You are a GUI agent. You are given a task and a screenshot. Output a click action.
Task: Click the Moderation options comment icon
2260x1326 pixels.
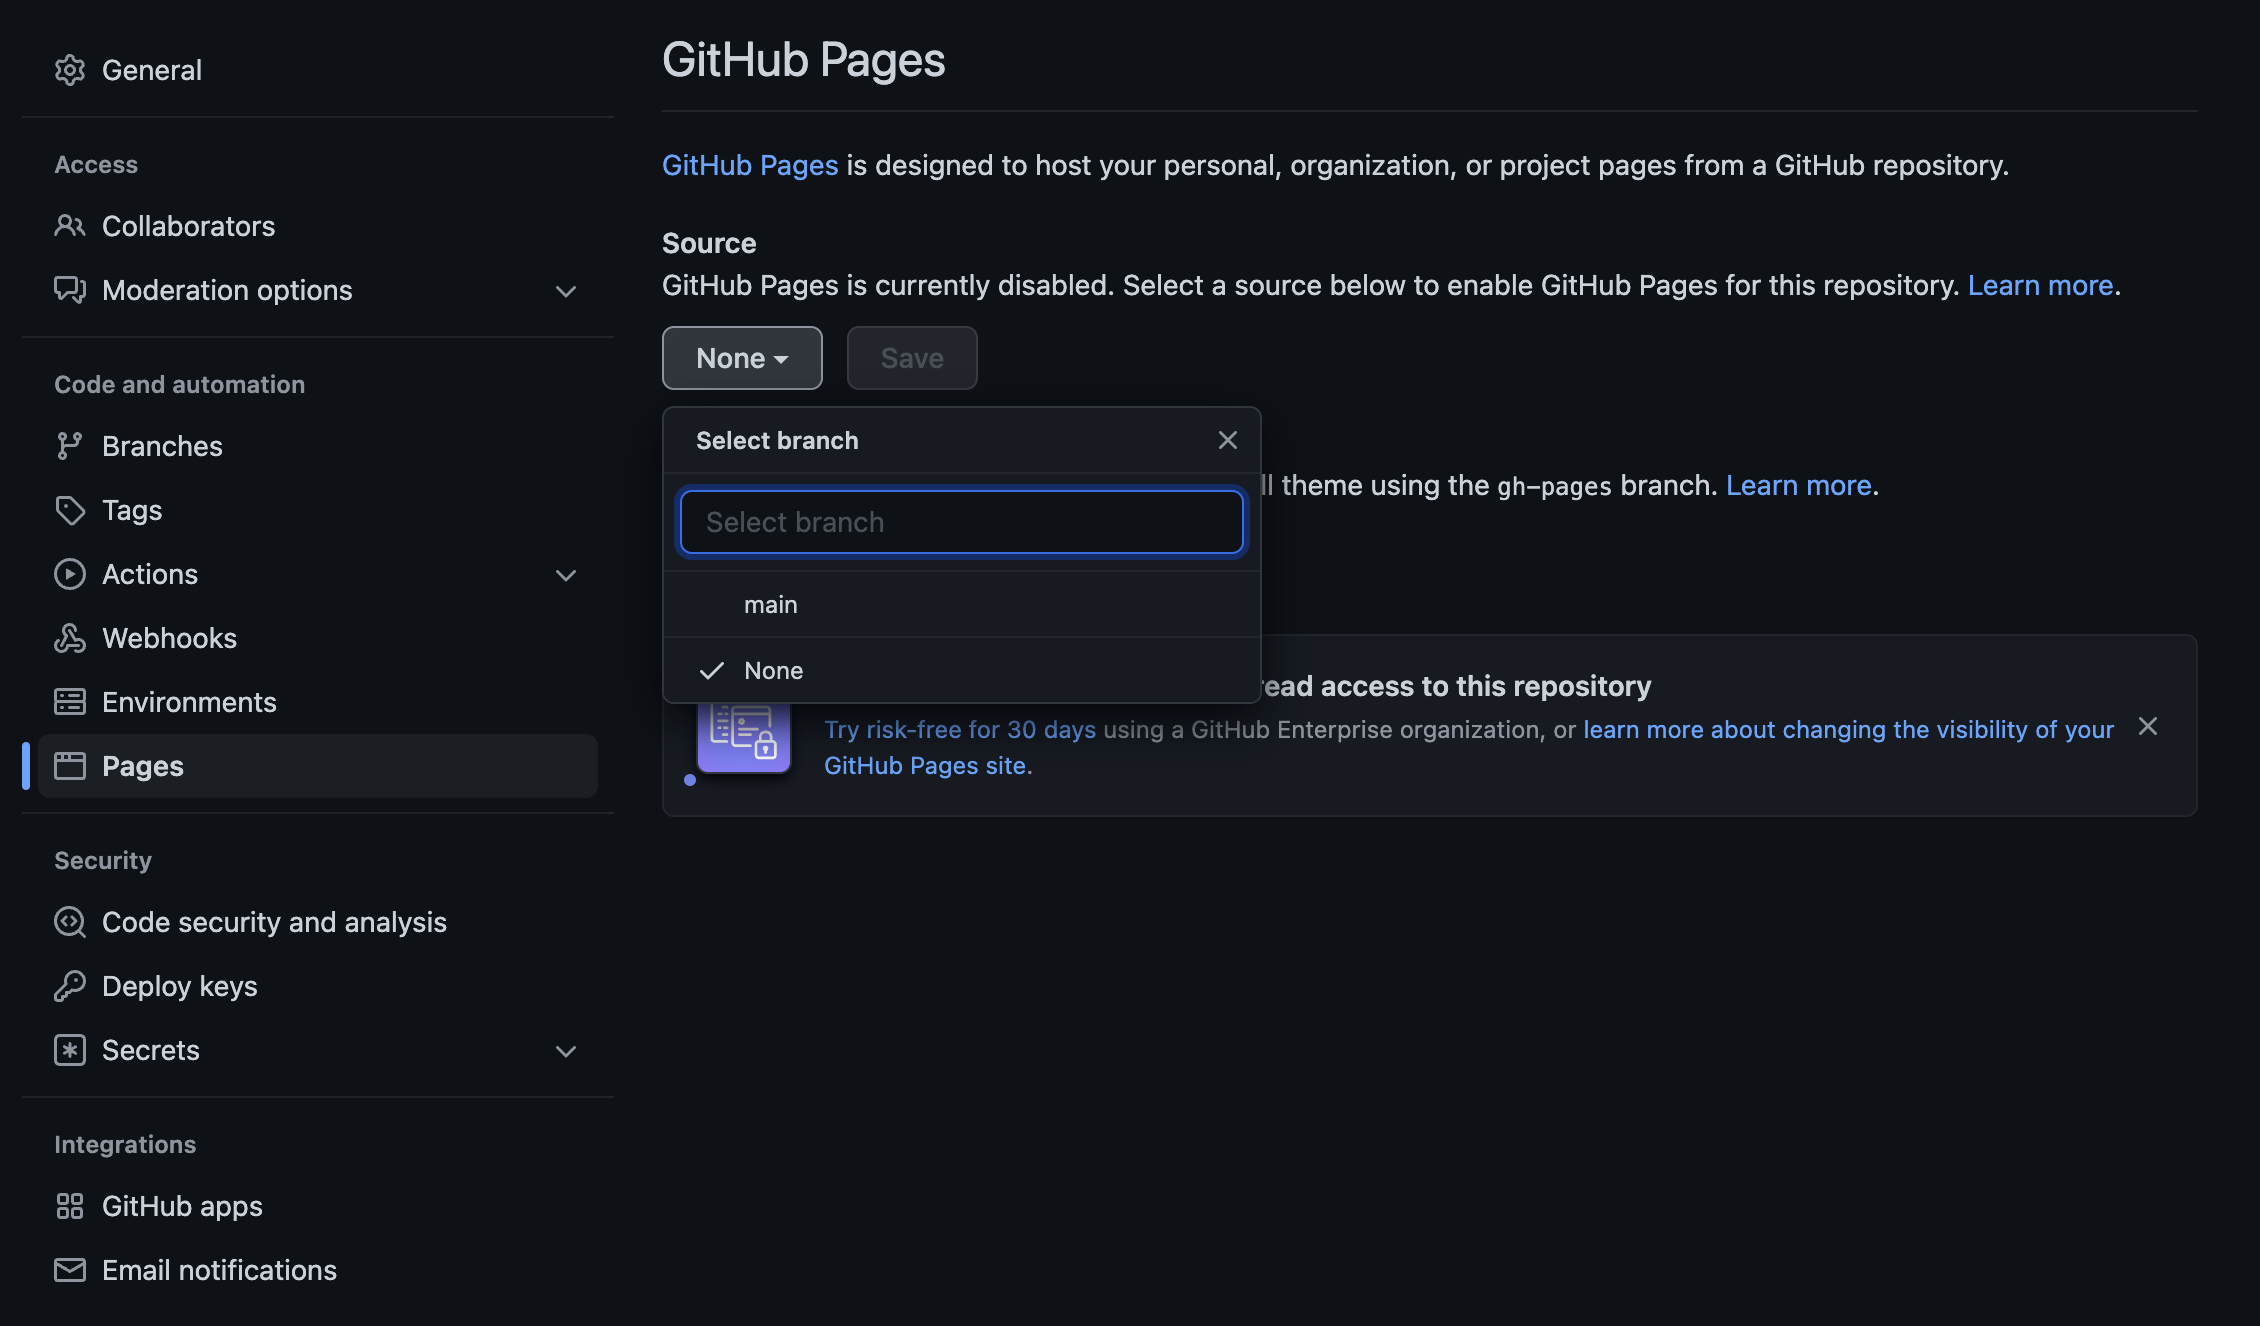[70, 290]
